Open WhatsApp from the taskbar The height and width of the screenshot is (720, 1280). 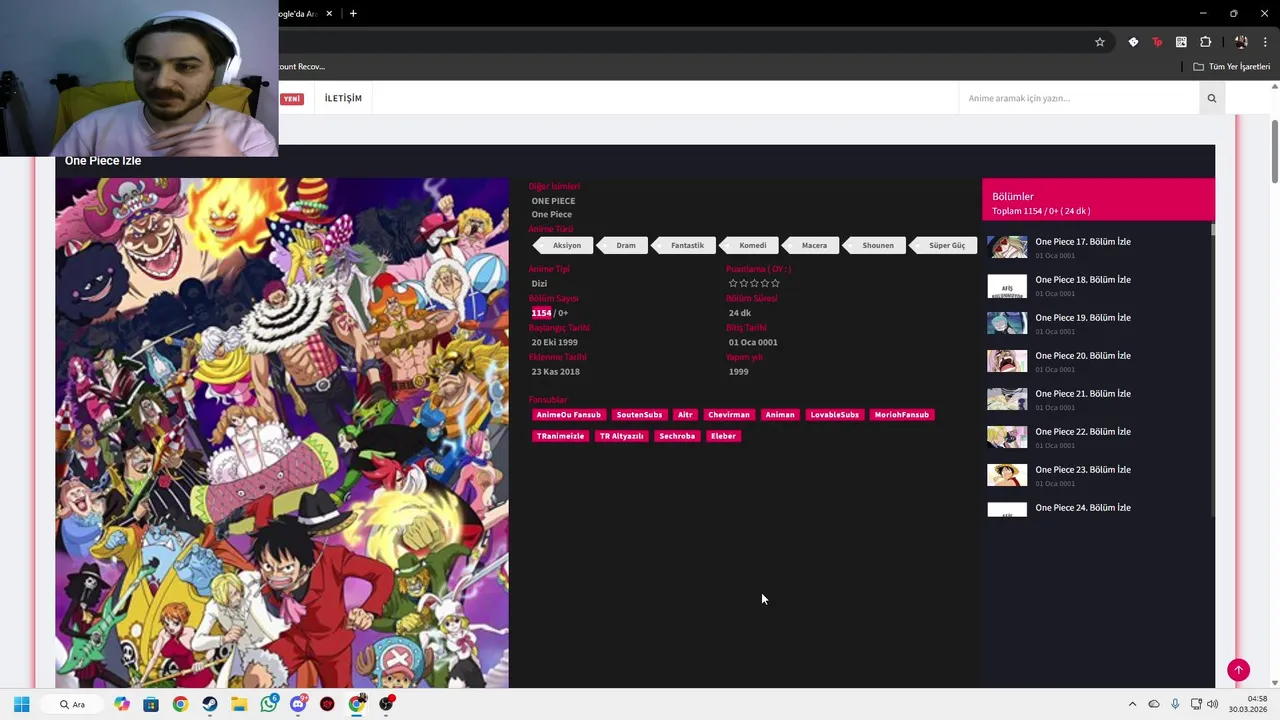[x=268, y=704]
